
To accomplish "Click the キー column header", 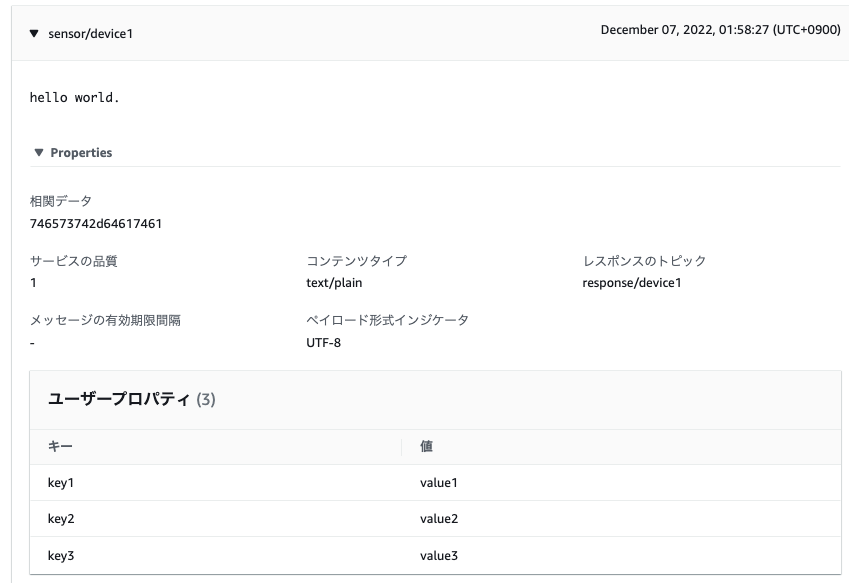I will pyautogui.click(x=60, y=446).
